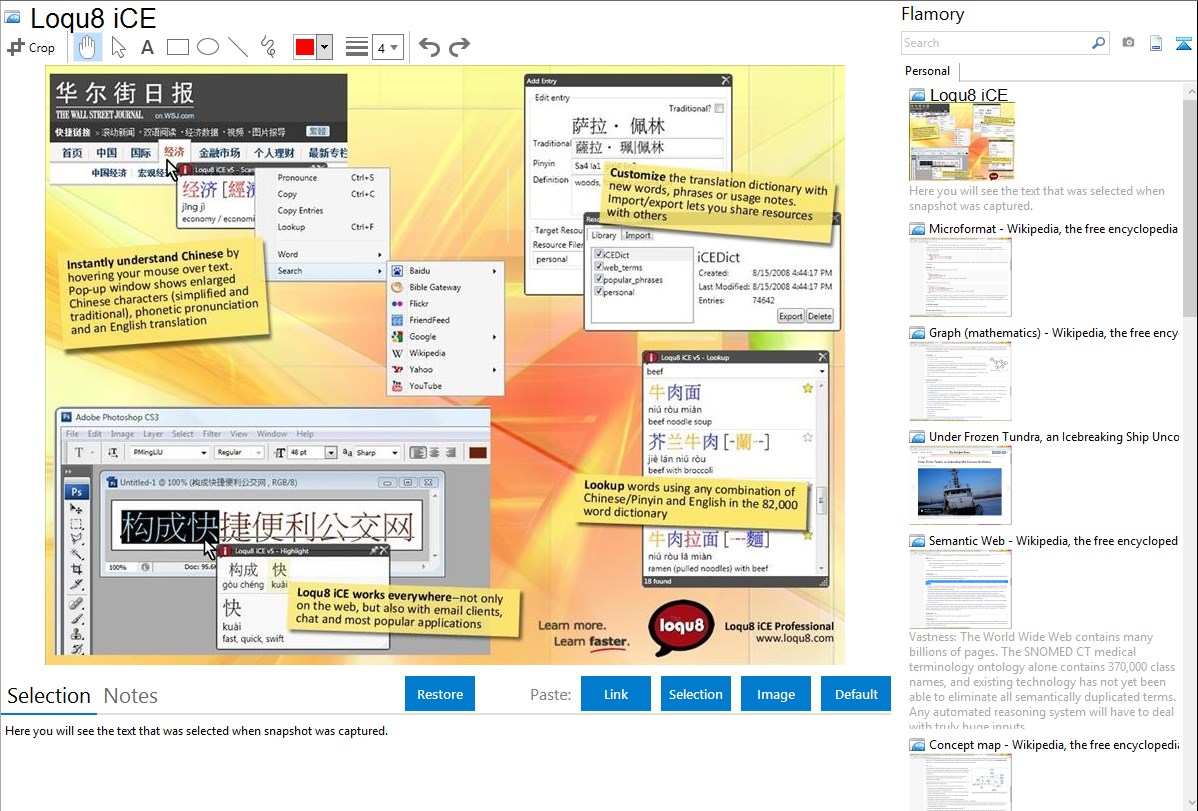Click the camera capture icon
The image size is (1198, 811).
(x=1128, y=43)
